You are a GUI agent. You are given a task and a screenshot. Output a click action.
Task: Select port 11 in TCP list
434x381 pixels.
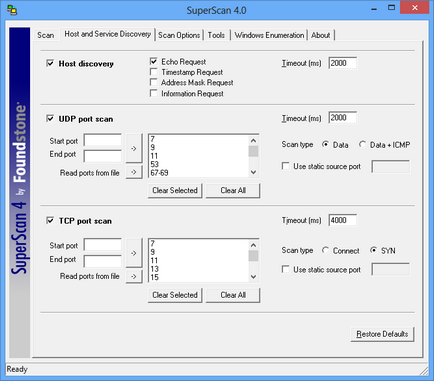[x=199, y=260]
